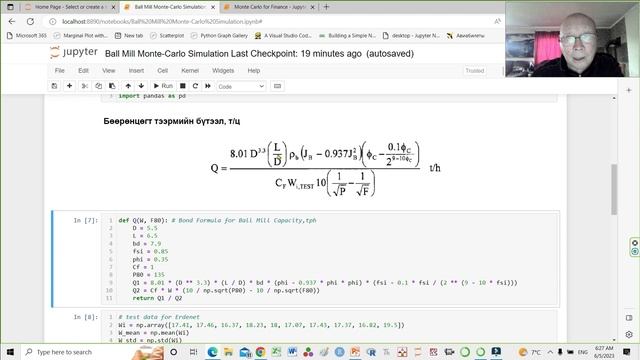Open the Windows Start menu
Screen dimensions: 640x360
click(x=10, y=352)
